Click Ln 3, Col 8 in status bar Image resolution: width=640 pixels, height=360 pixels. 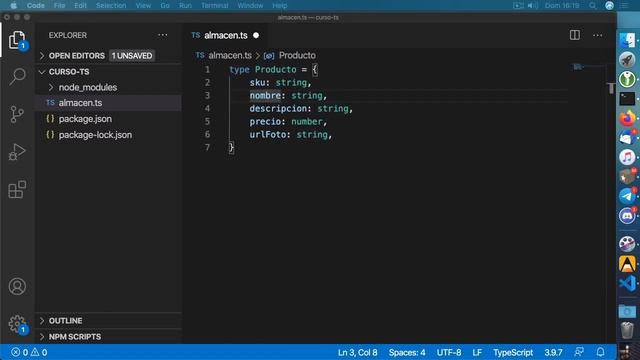click(x=358, y=352)
